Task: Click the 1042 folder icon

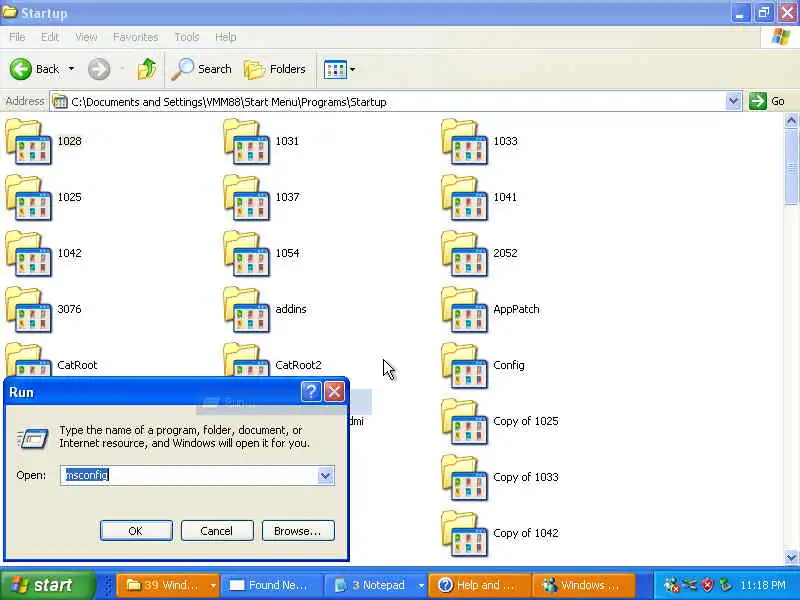Action: point(29,254)
